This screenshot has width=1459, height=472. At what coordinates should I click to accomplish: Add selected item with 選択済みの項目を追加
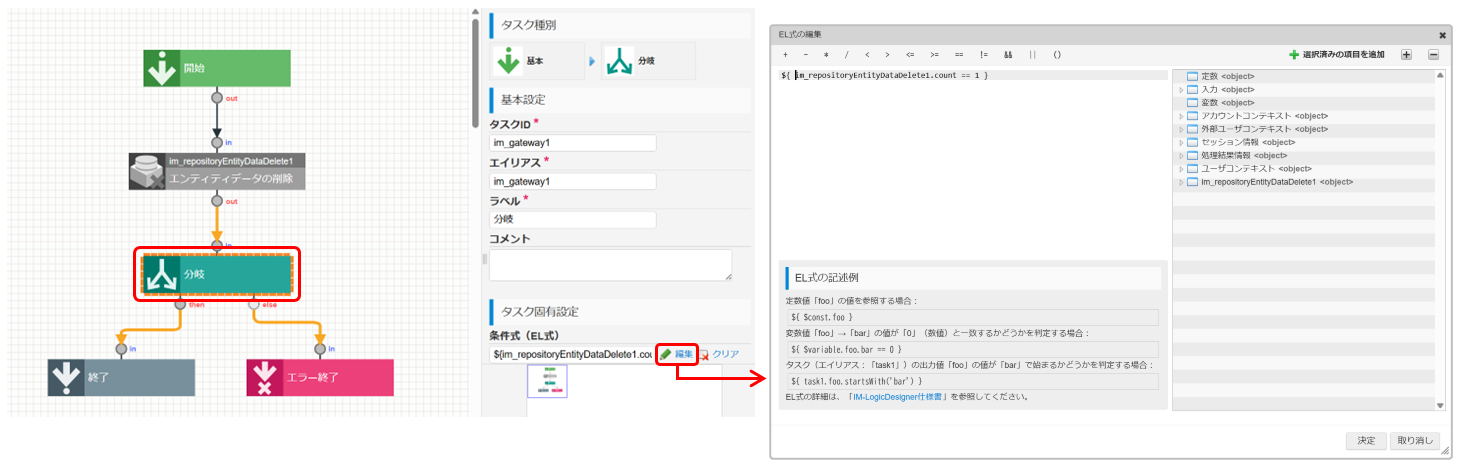pyautogui.click(x=1336, y=54)
